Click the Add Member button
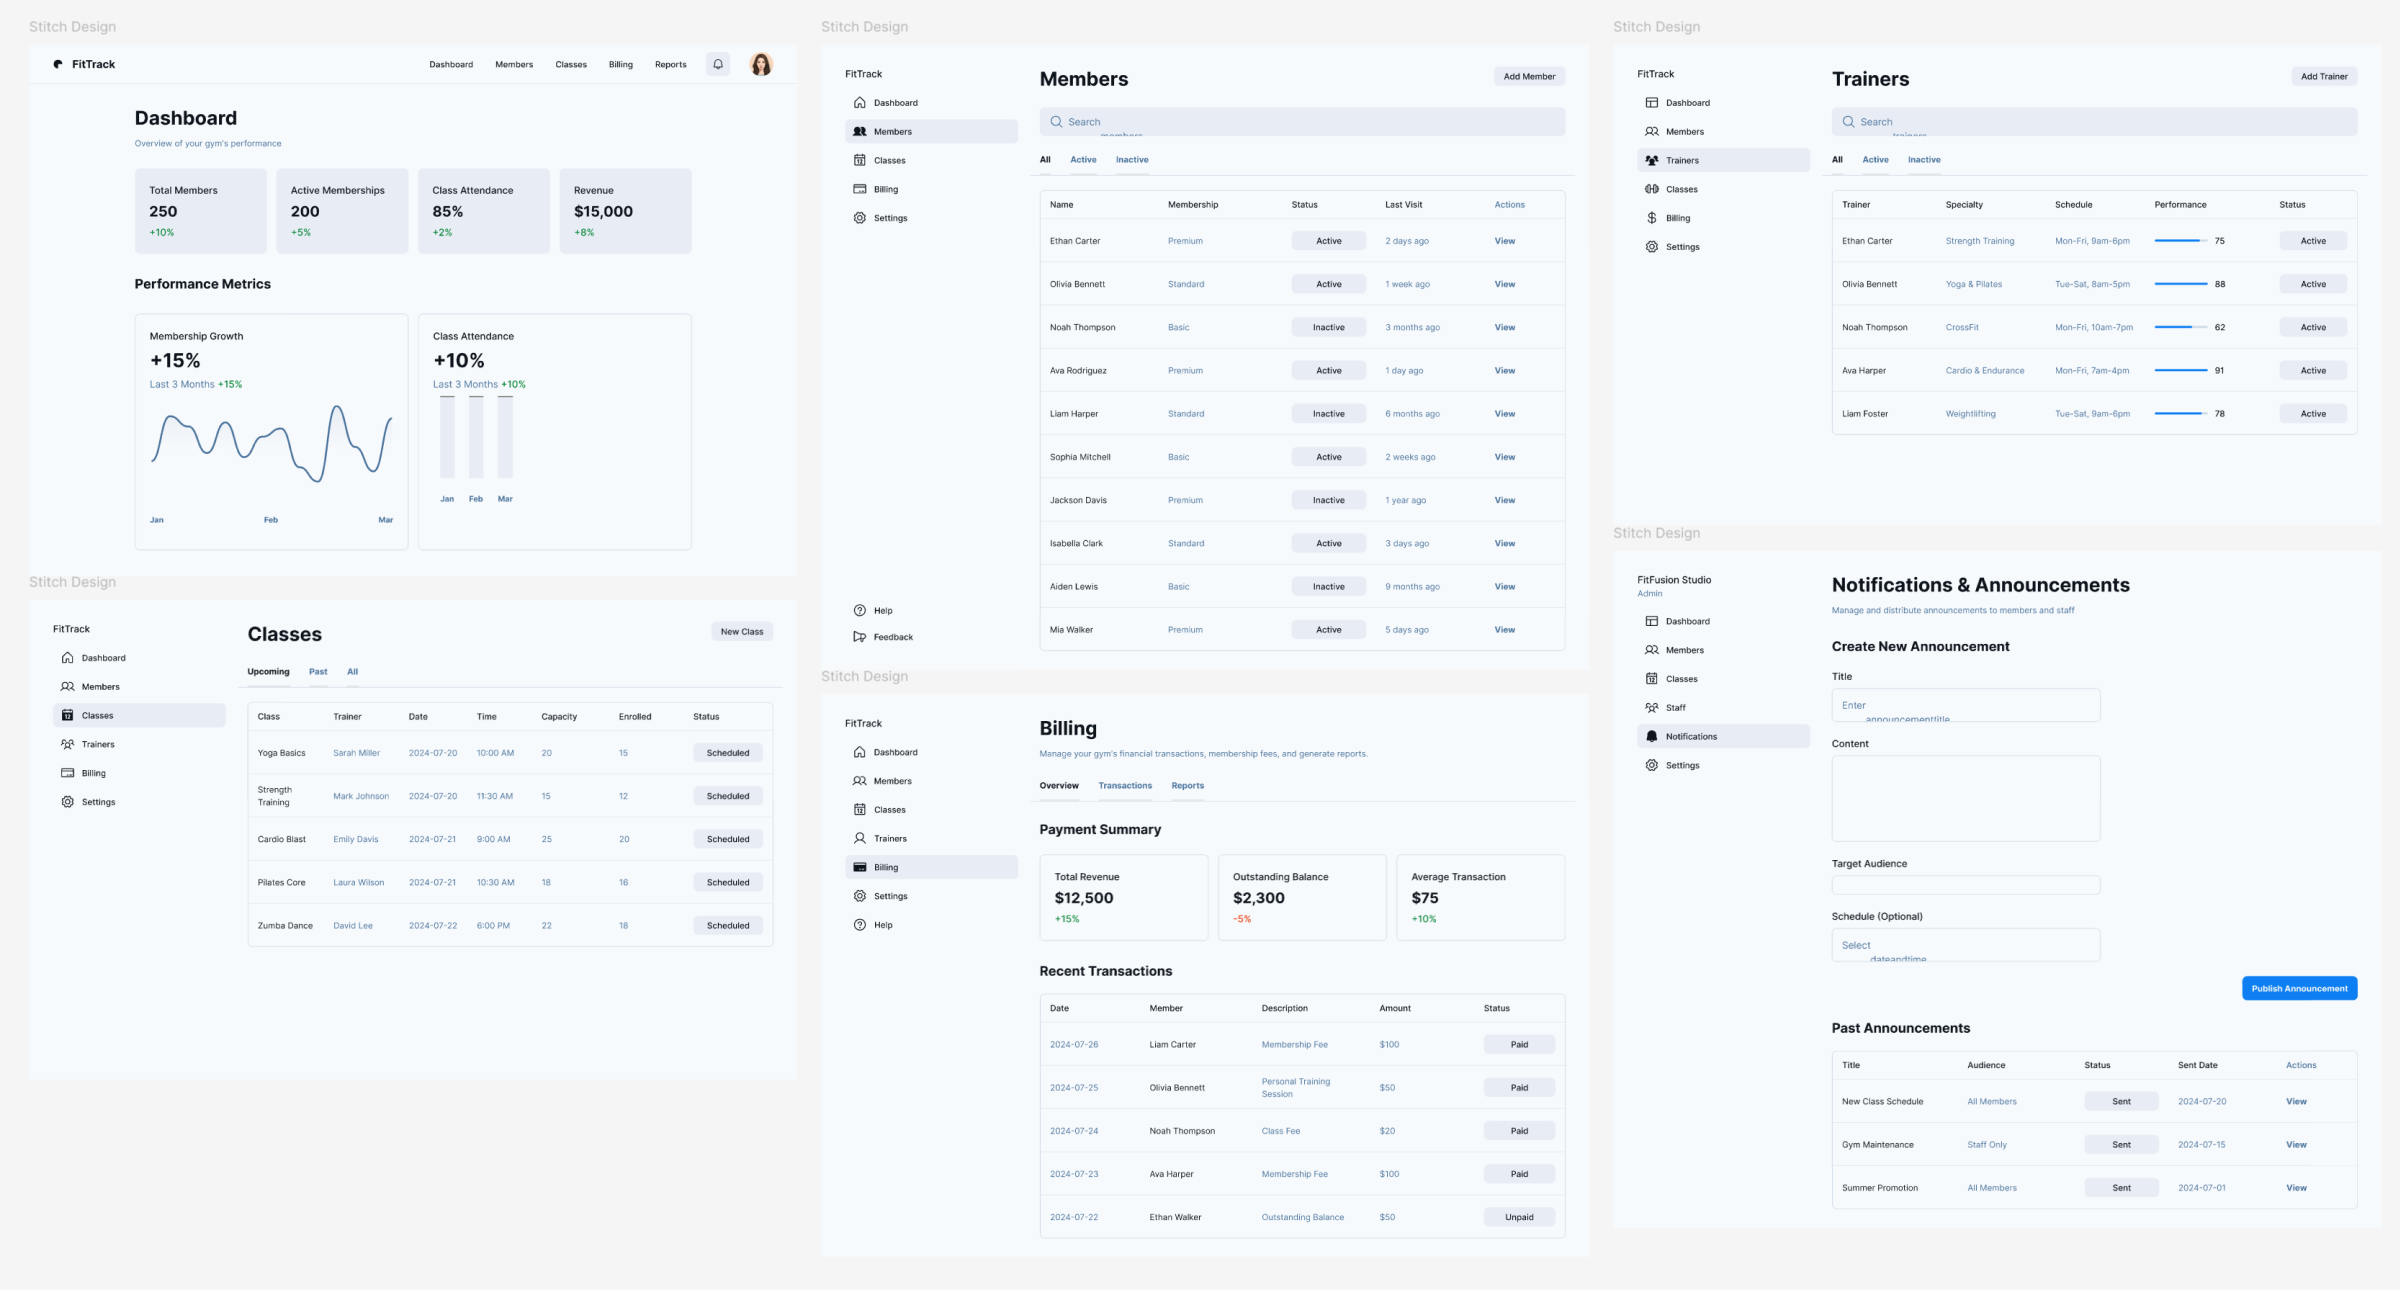The width and height of the screenshot is (2400, 1290). (x=1529, y=76)
